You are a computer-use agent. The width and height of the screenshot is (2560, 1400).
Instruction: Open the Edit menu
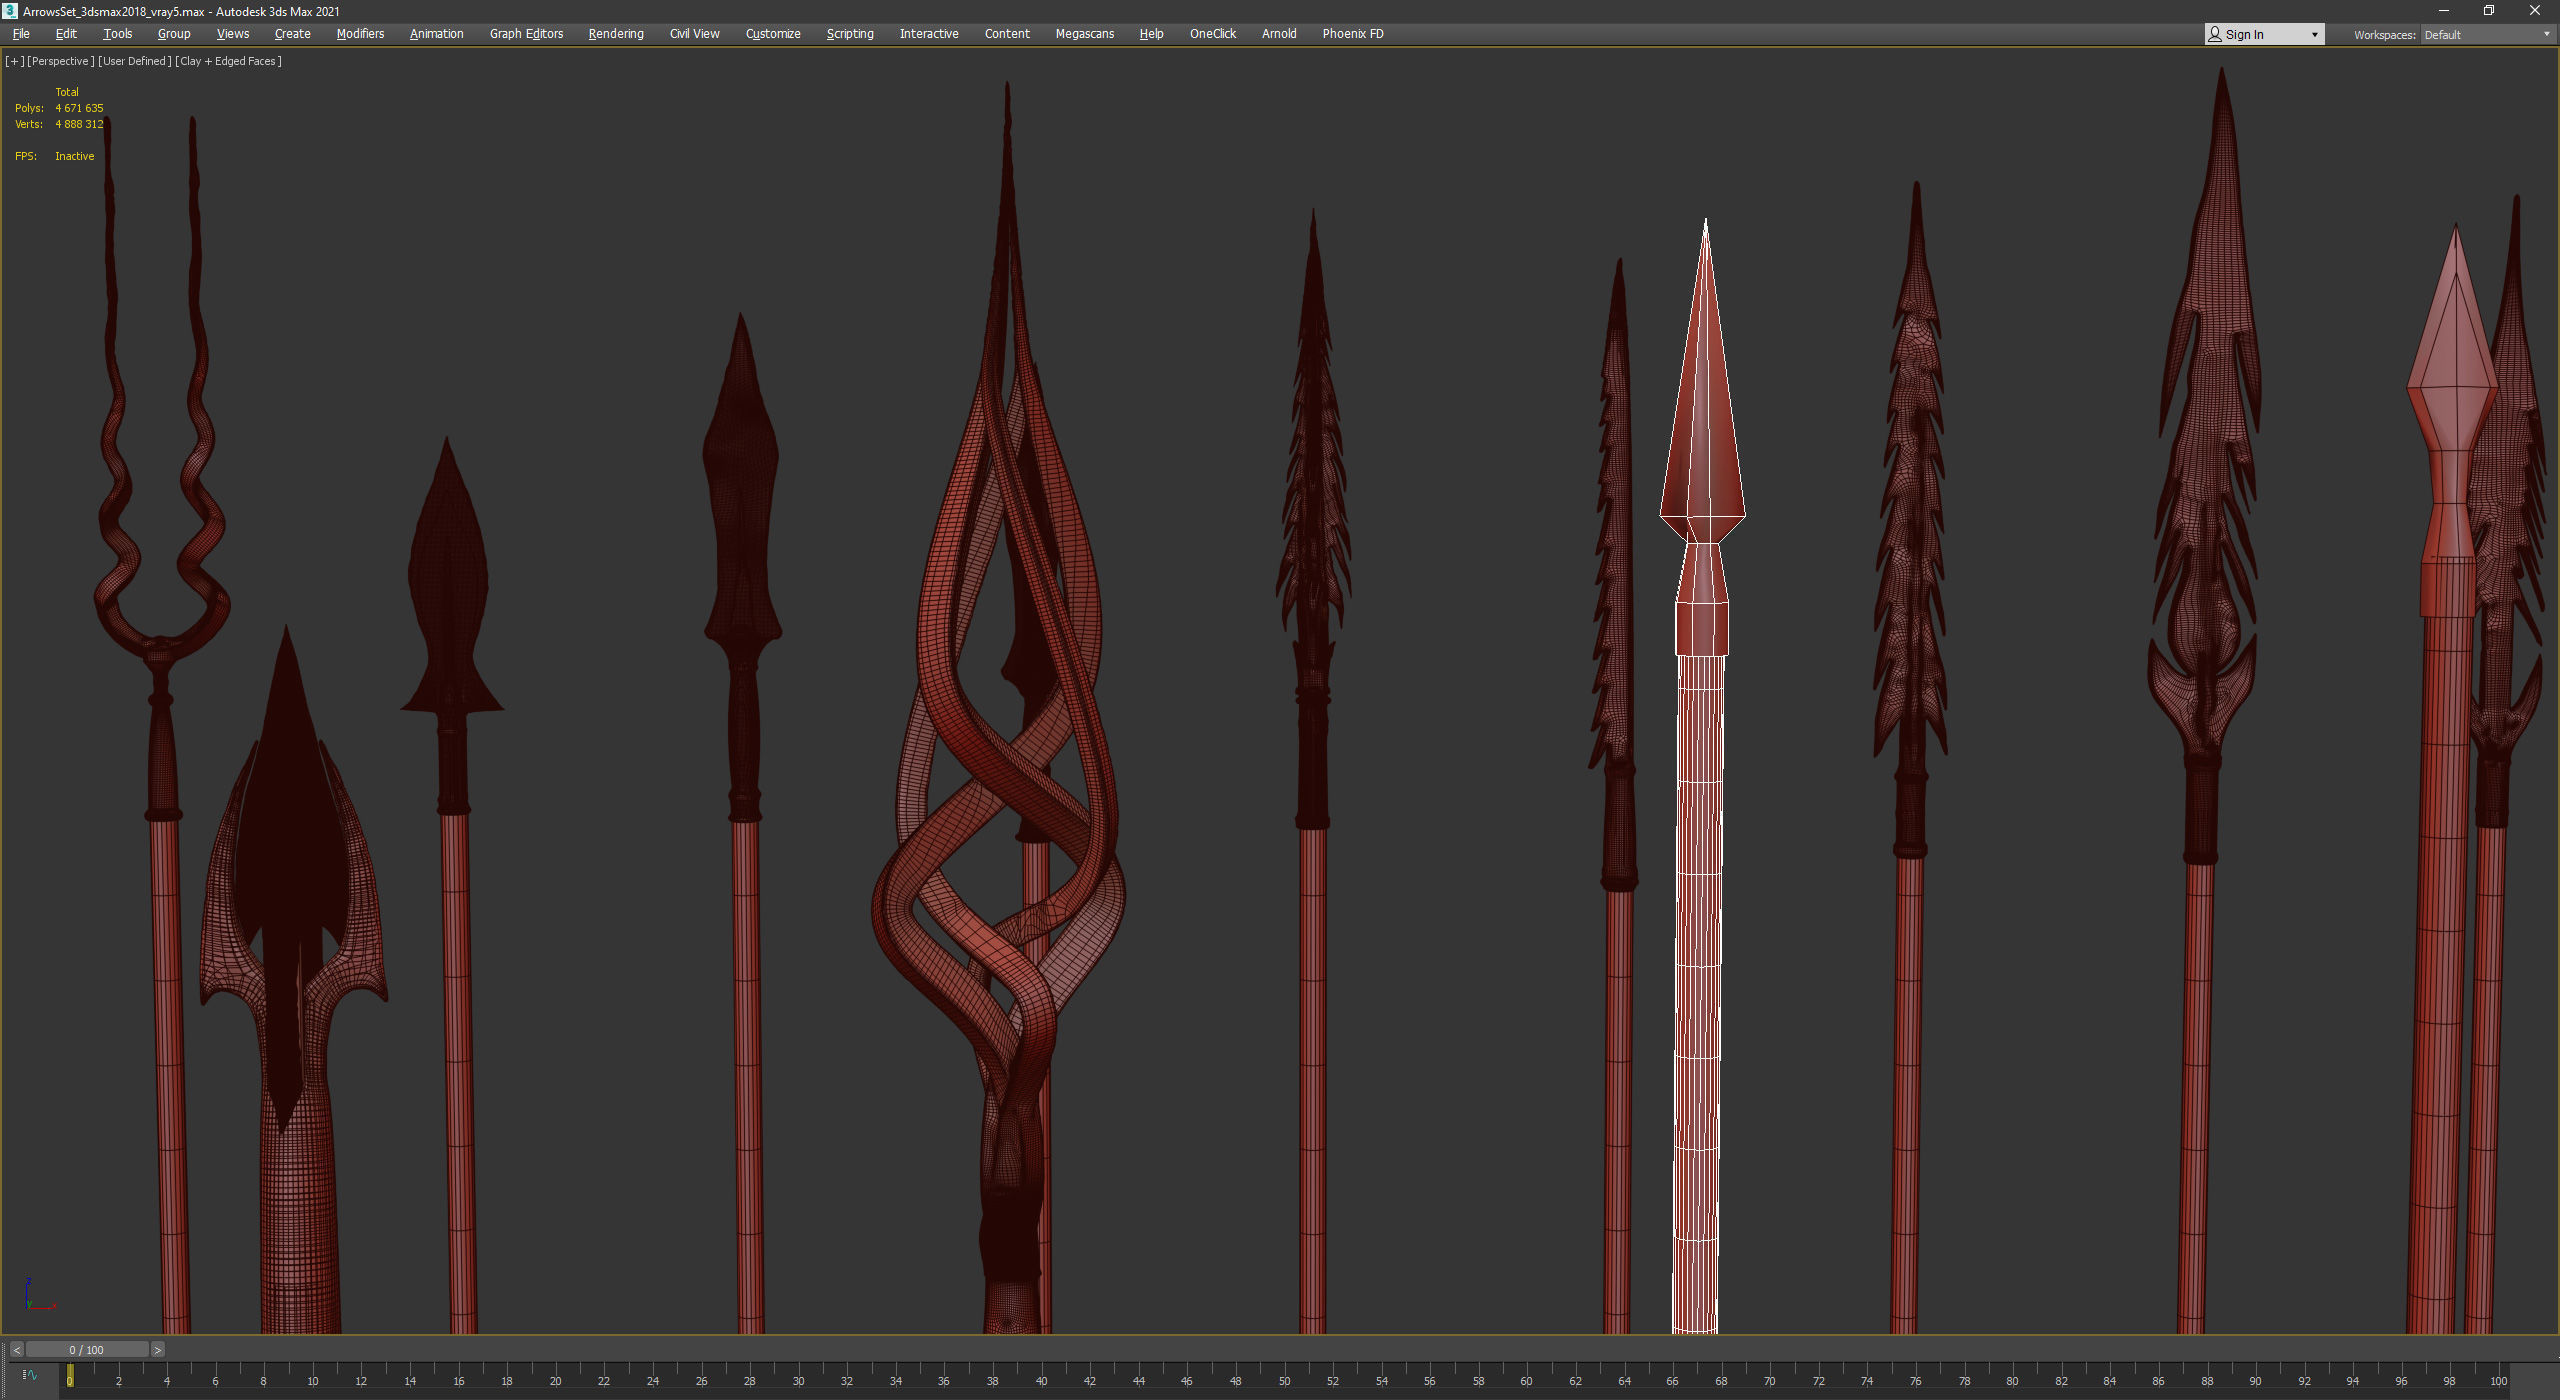pos(66,34)
